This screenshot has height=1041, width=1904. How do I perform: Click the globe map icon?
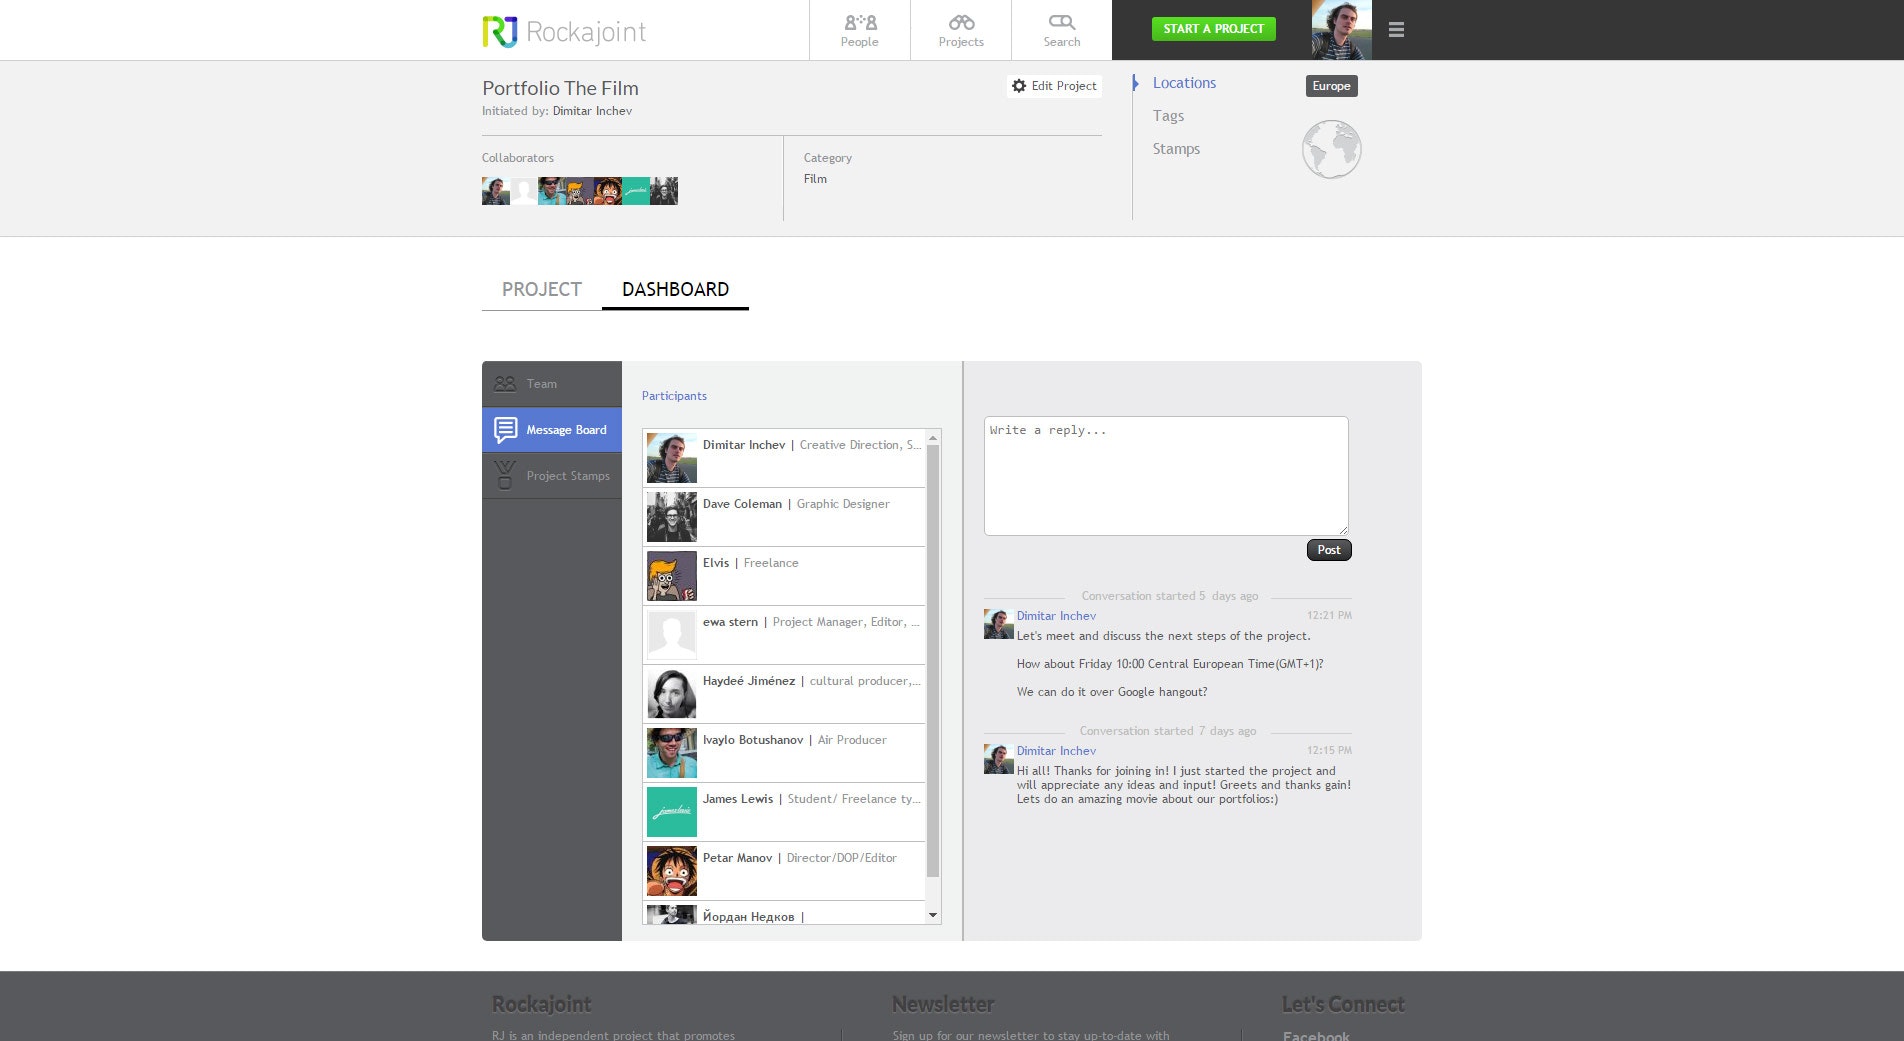(x=1331, y=149)
